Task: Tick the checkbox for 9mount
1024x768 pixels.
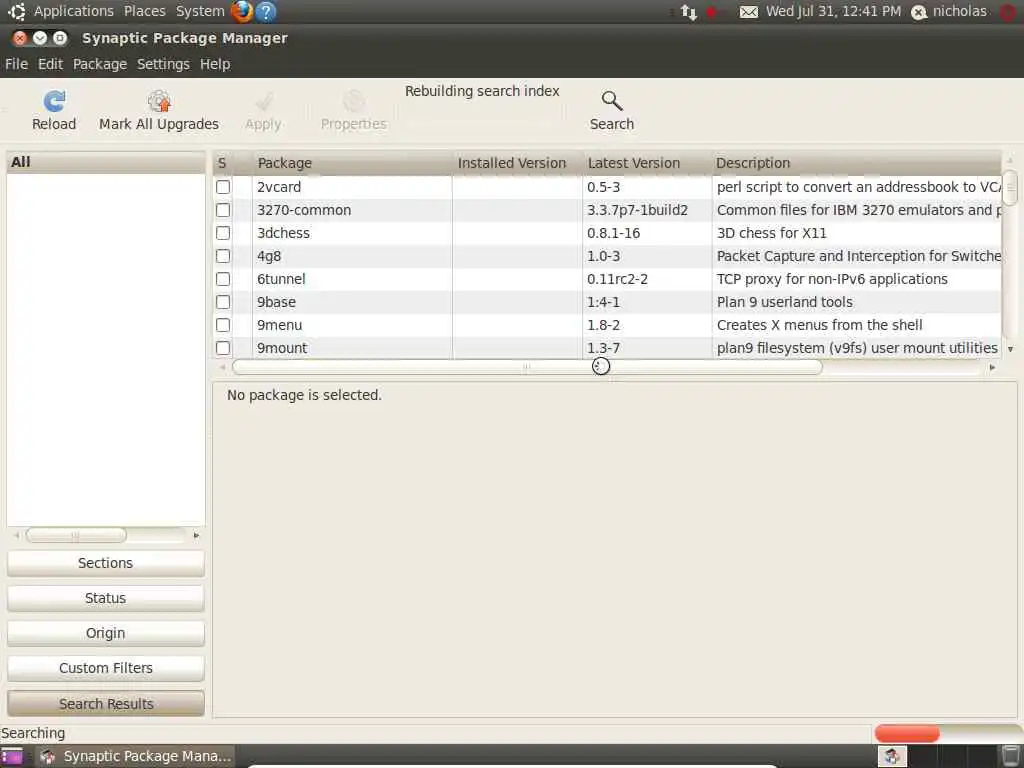Action: pyautogui.click(x=223, y=348)
